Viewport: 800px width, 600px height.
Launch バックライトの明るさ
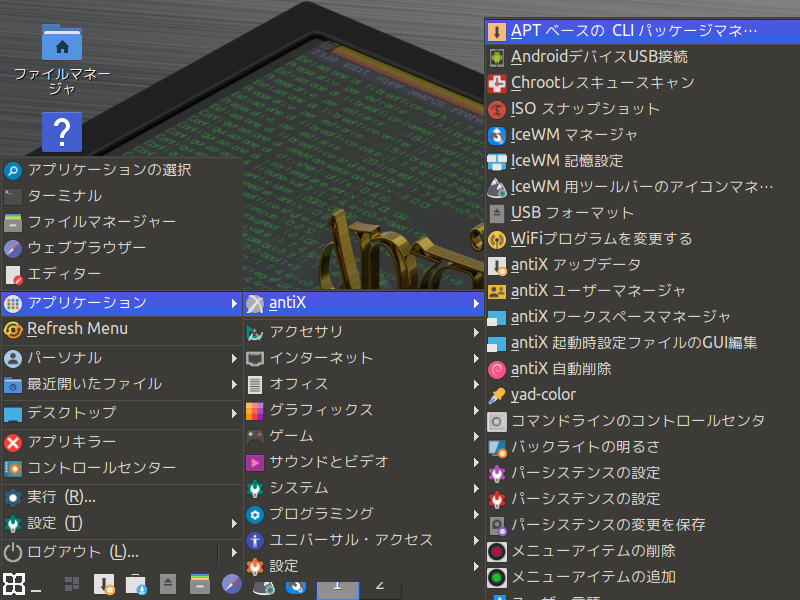click(x=643, y=447)
